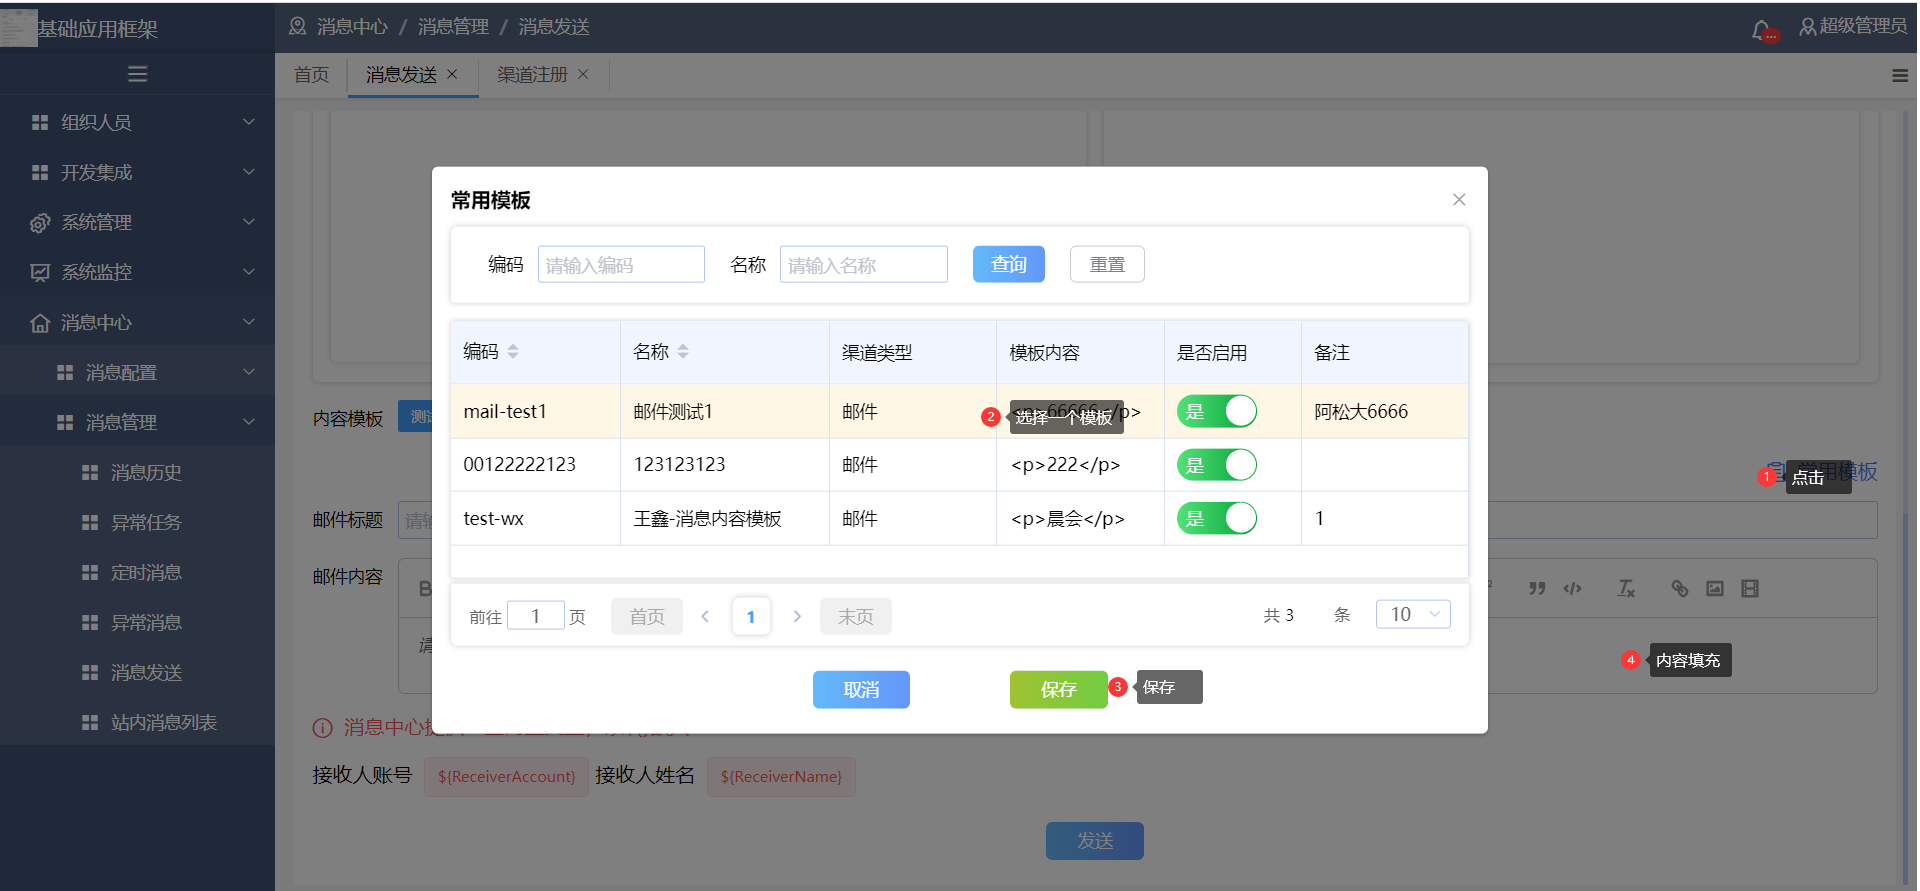Click the 超级管理员 user icon
Viewport: 1920px width, 891px height.
click(x=1808, y=27)
